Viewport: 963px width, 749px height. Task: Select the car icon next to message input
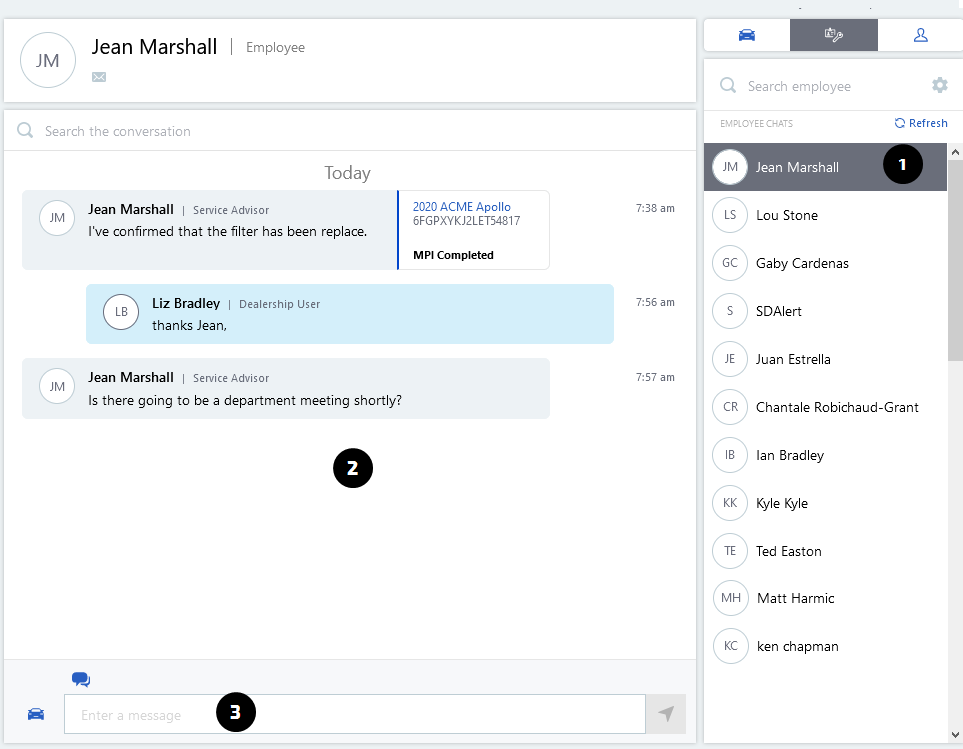36,713
